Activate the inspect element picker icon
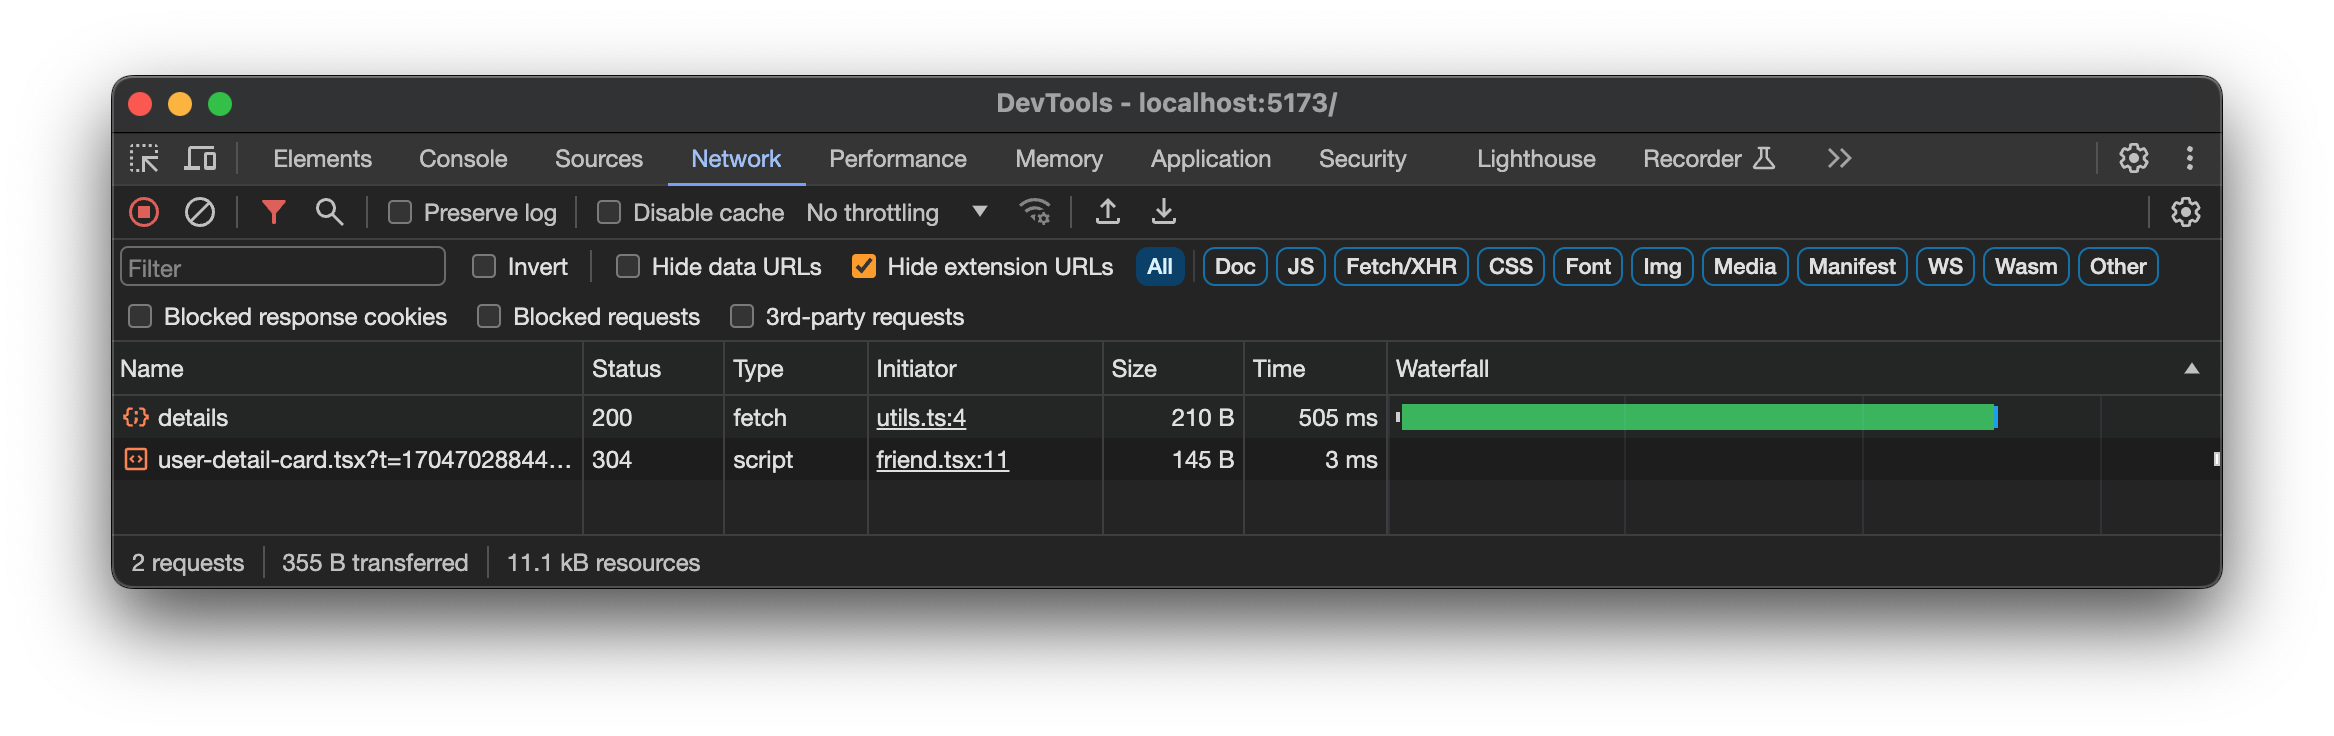2334x736 pixels. [x=144, y=158]
